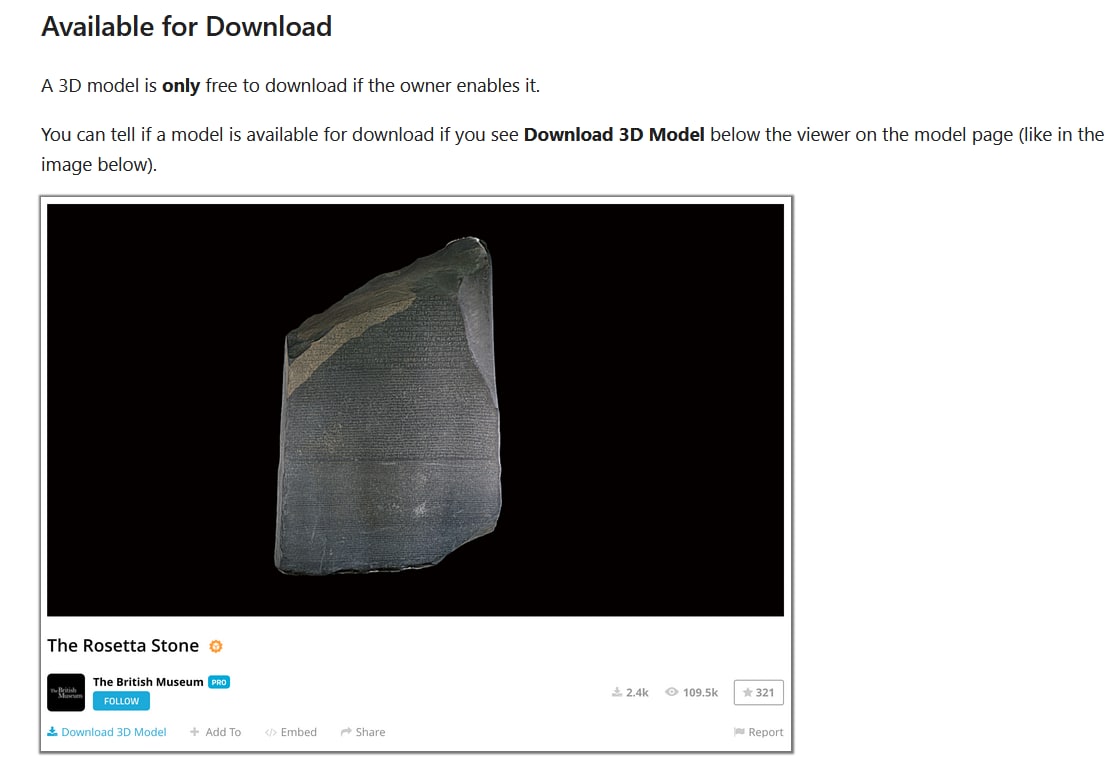Click the Rosetta Stone 3D viewer
The height and width of the screenshot is (758, 1105).
click(415, 410)
